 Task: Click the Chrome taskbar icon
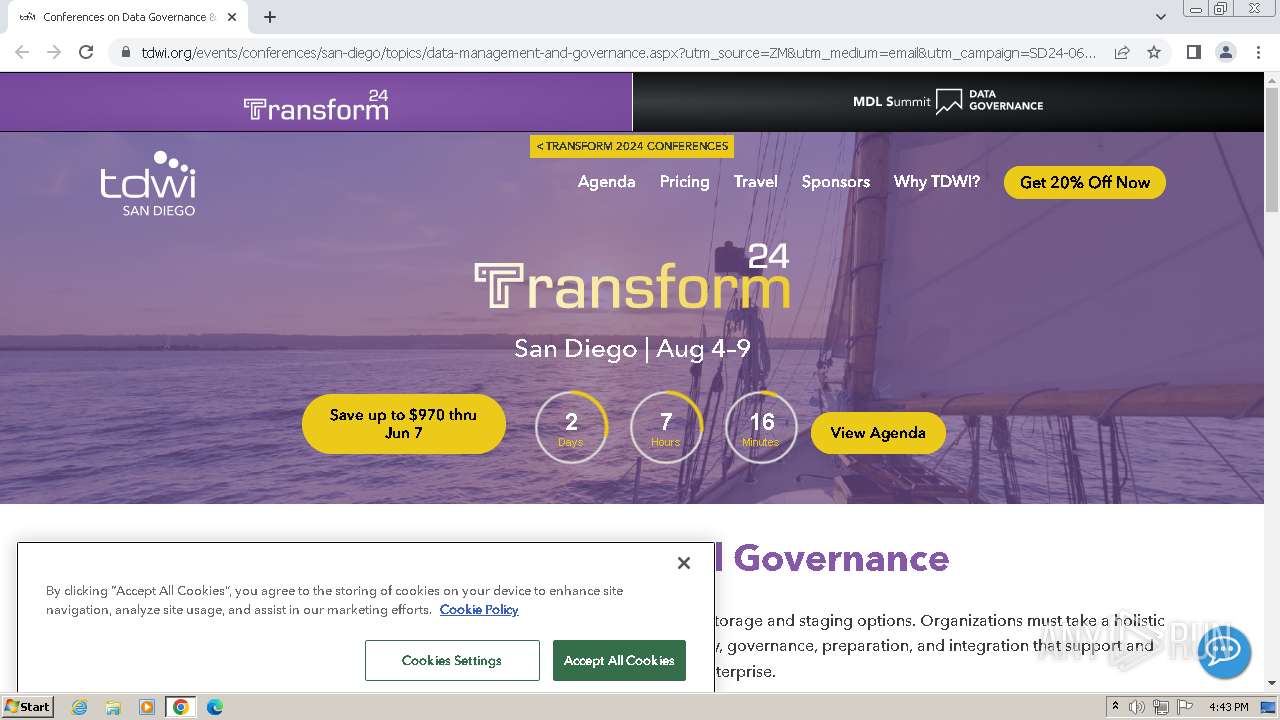tap(181, 707)
